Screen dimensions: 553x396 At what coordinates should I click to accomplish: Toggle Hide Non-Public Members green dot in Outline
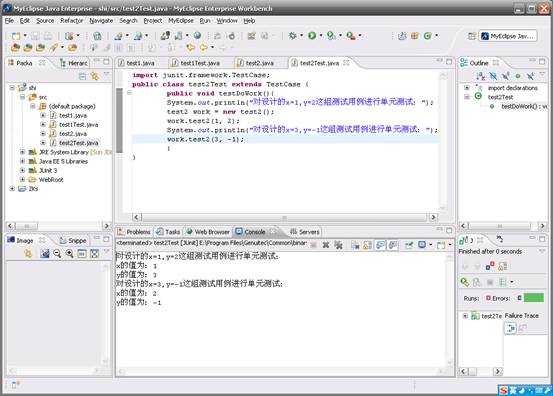tap(518, 76)
